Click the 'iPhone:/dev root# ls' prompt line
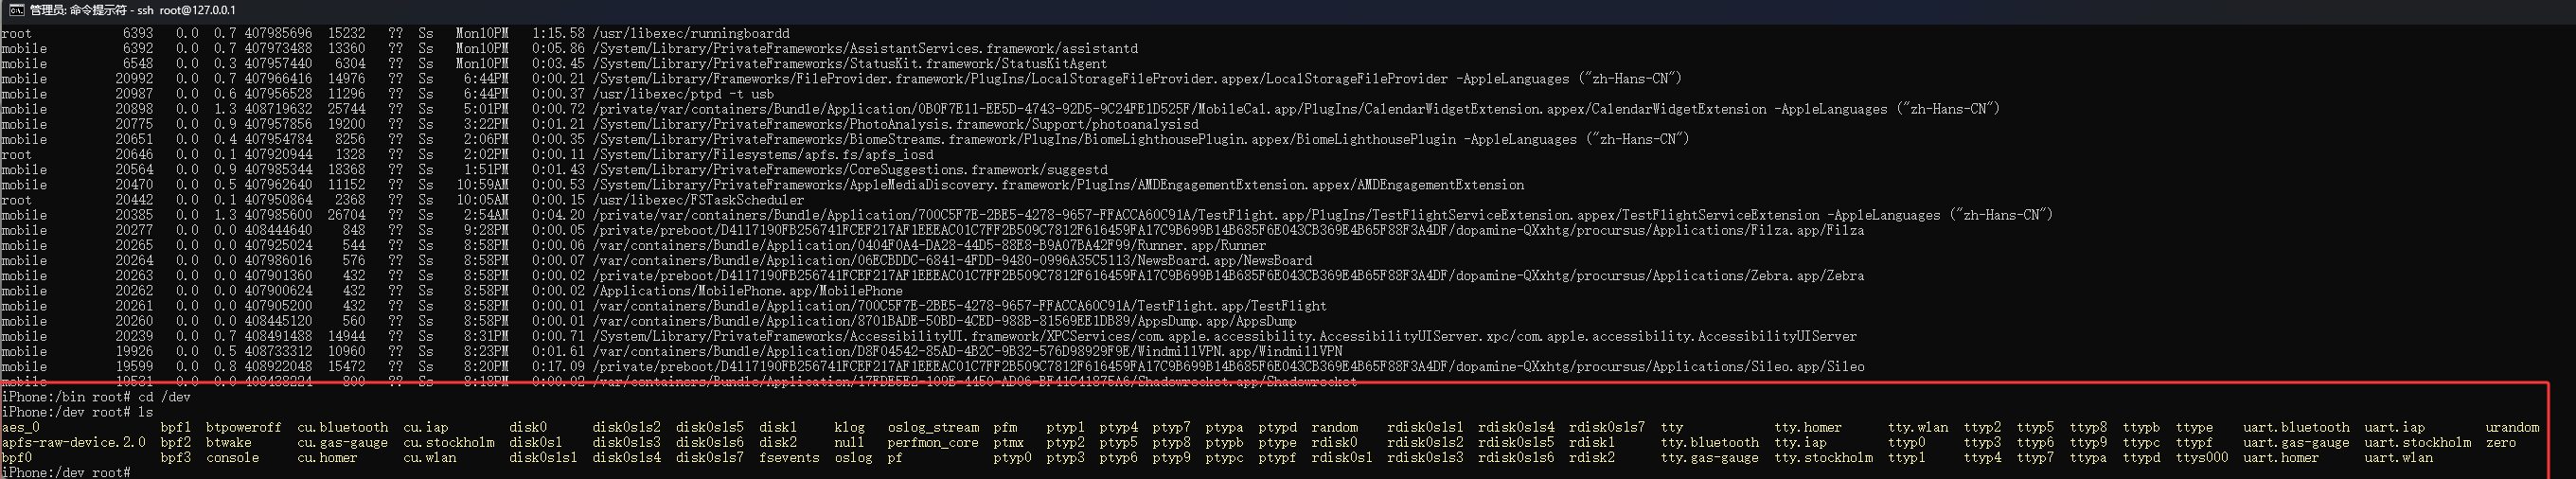The image size is (2576, 479). (x=78, y=412)
